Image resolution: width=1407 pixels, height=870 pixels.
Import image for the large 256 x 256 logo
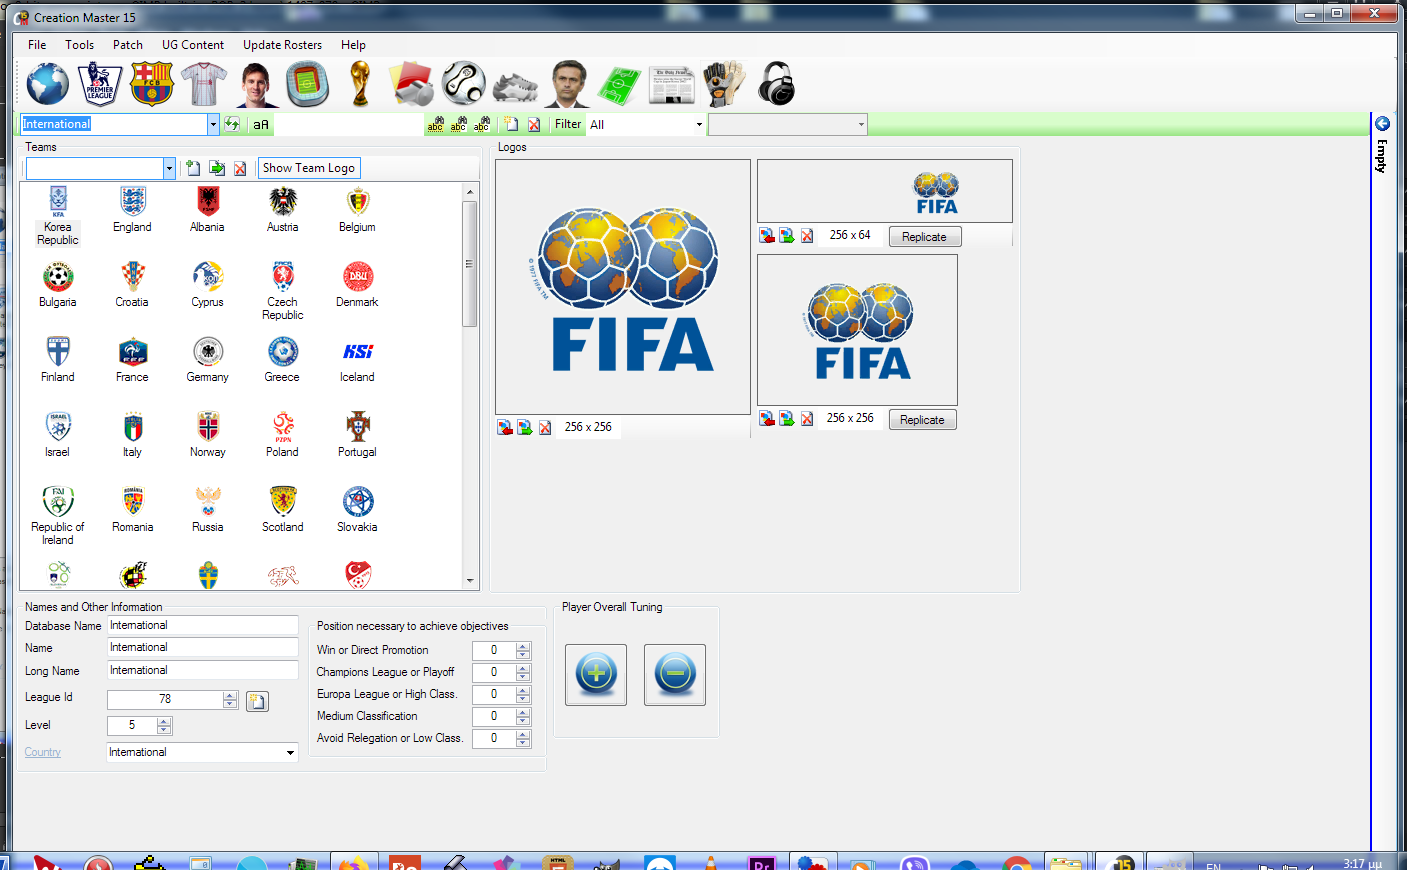pyautogui.click(x=505, y=427)
